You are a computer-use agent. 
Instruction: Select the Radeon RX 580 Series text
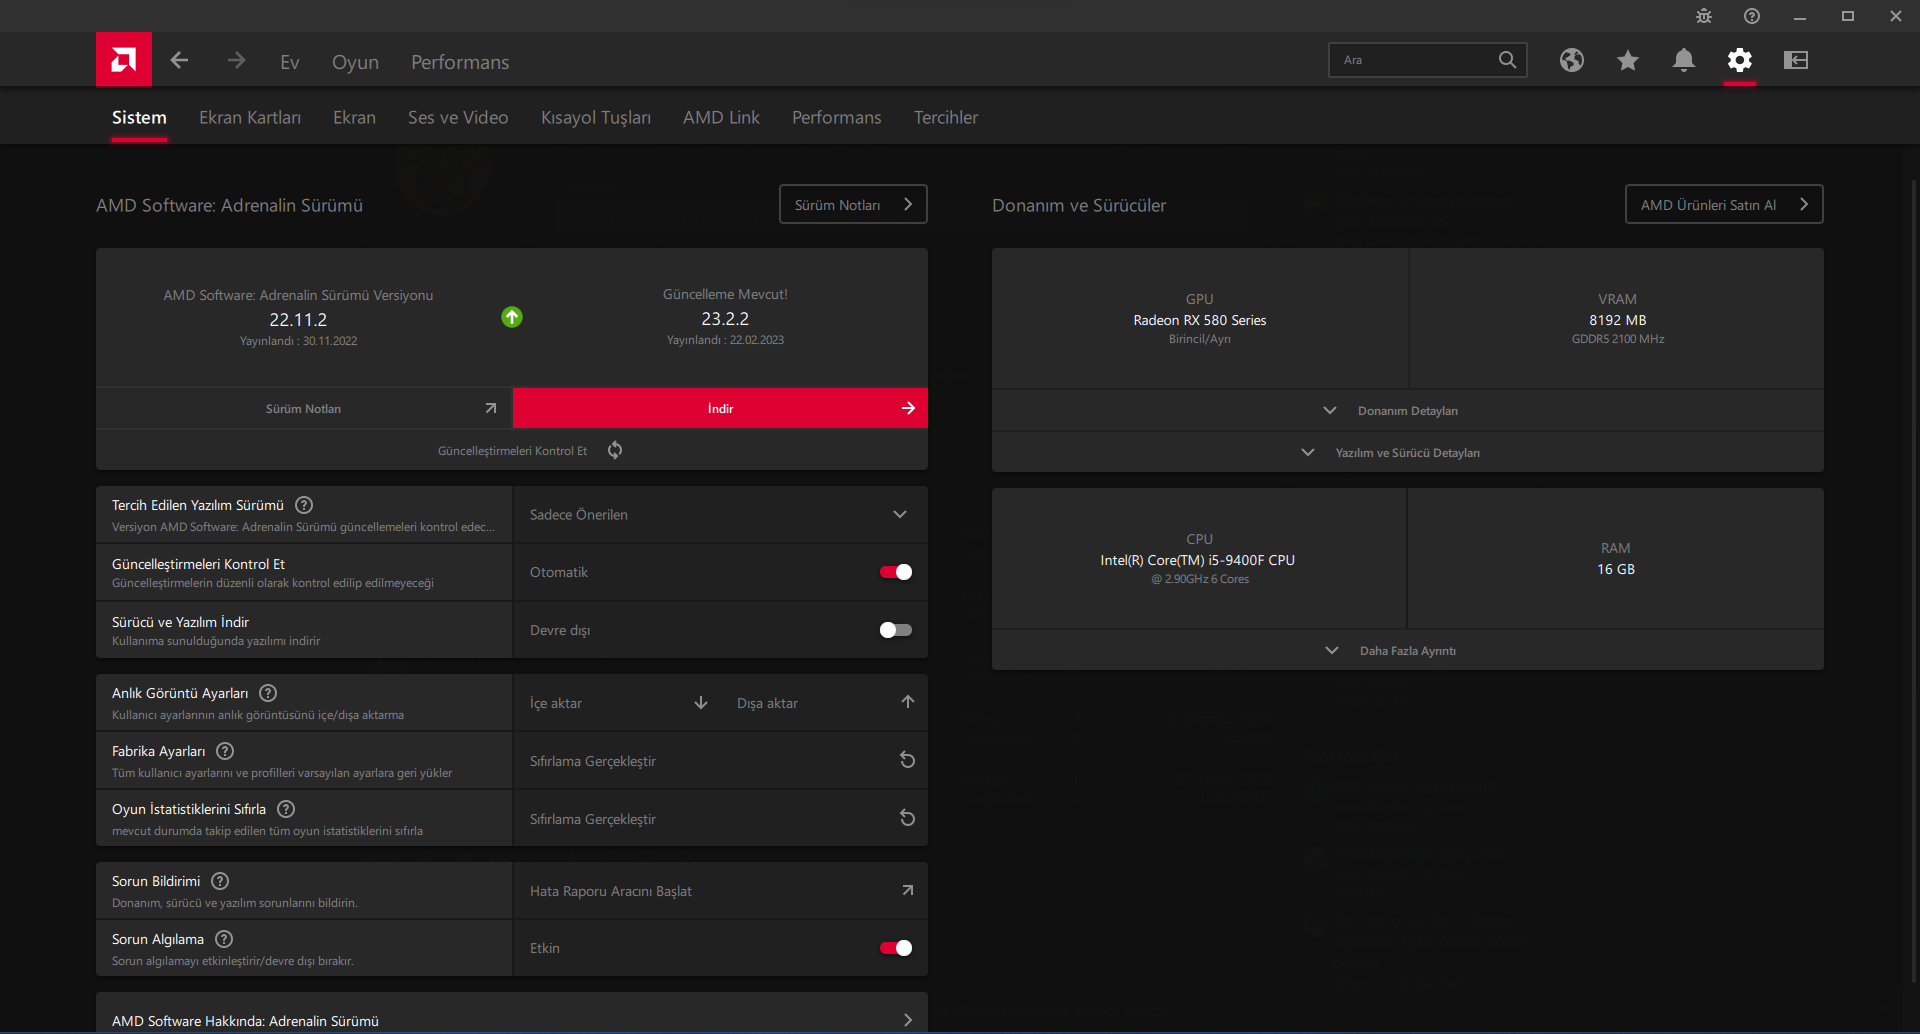click(1200, 320)
